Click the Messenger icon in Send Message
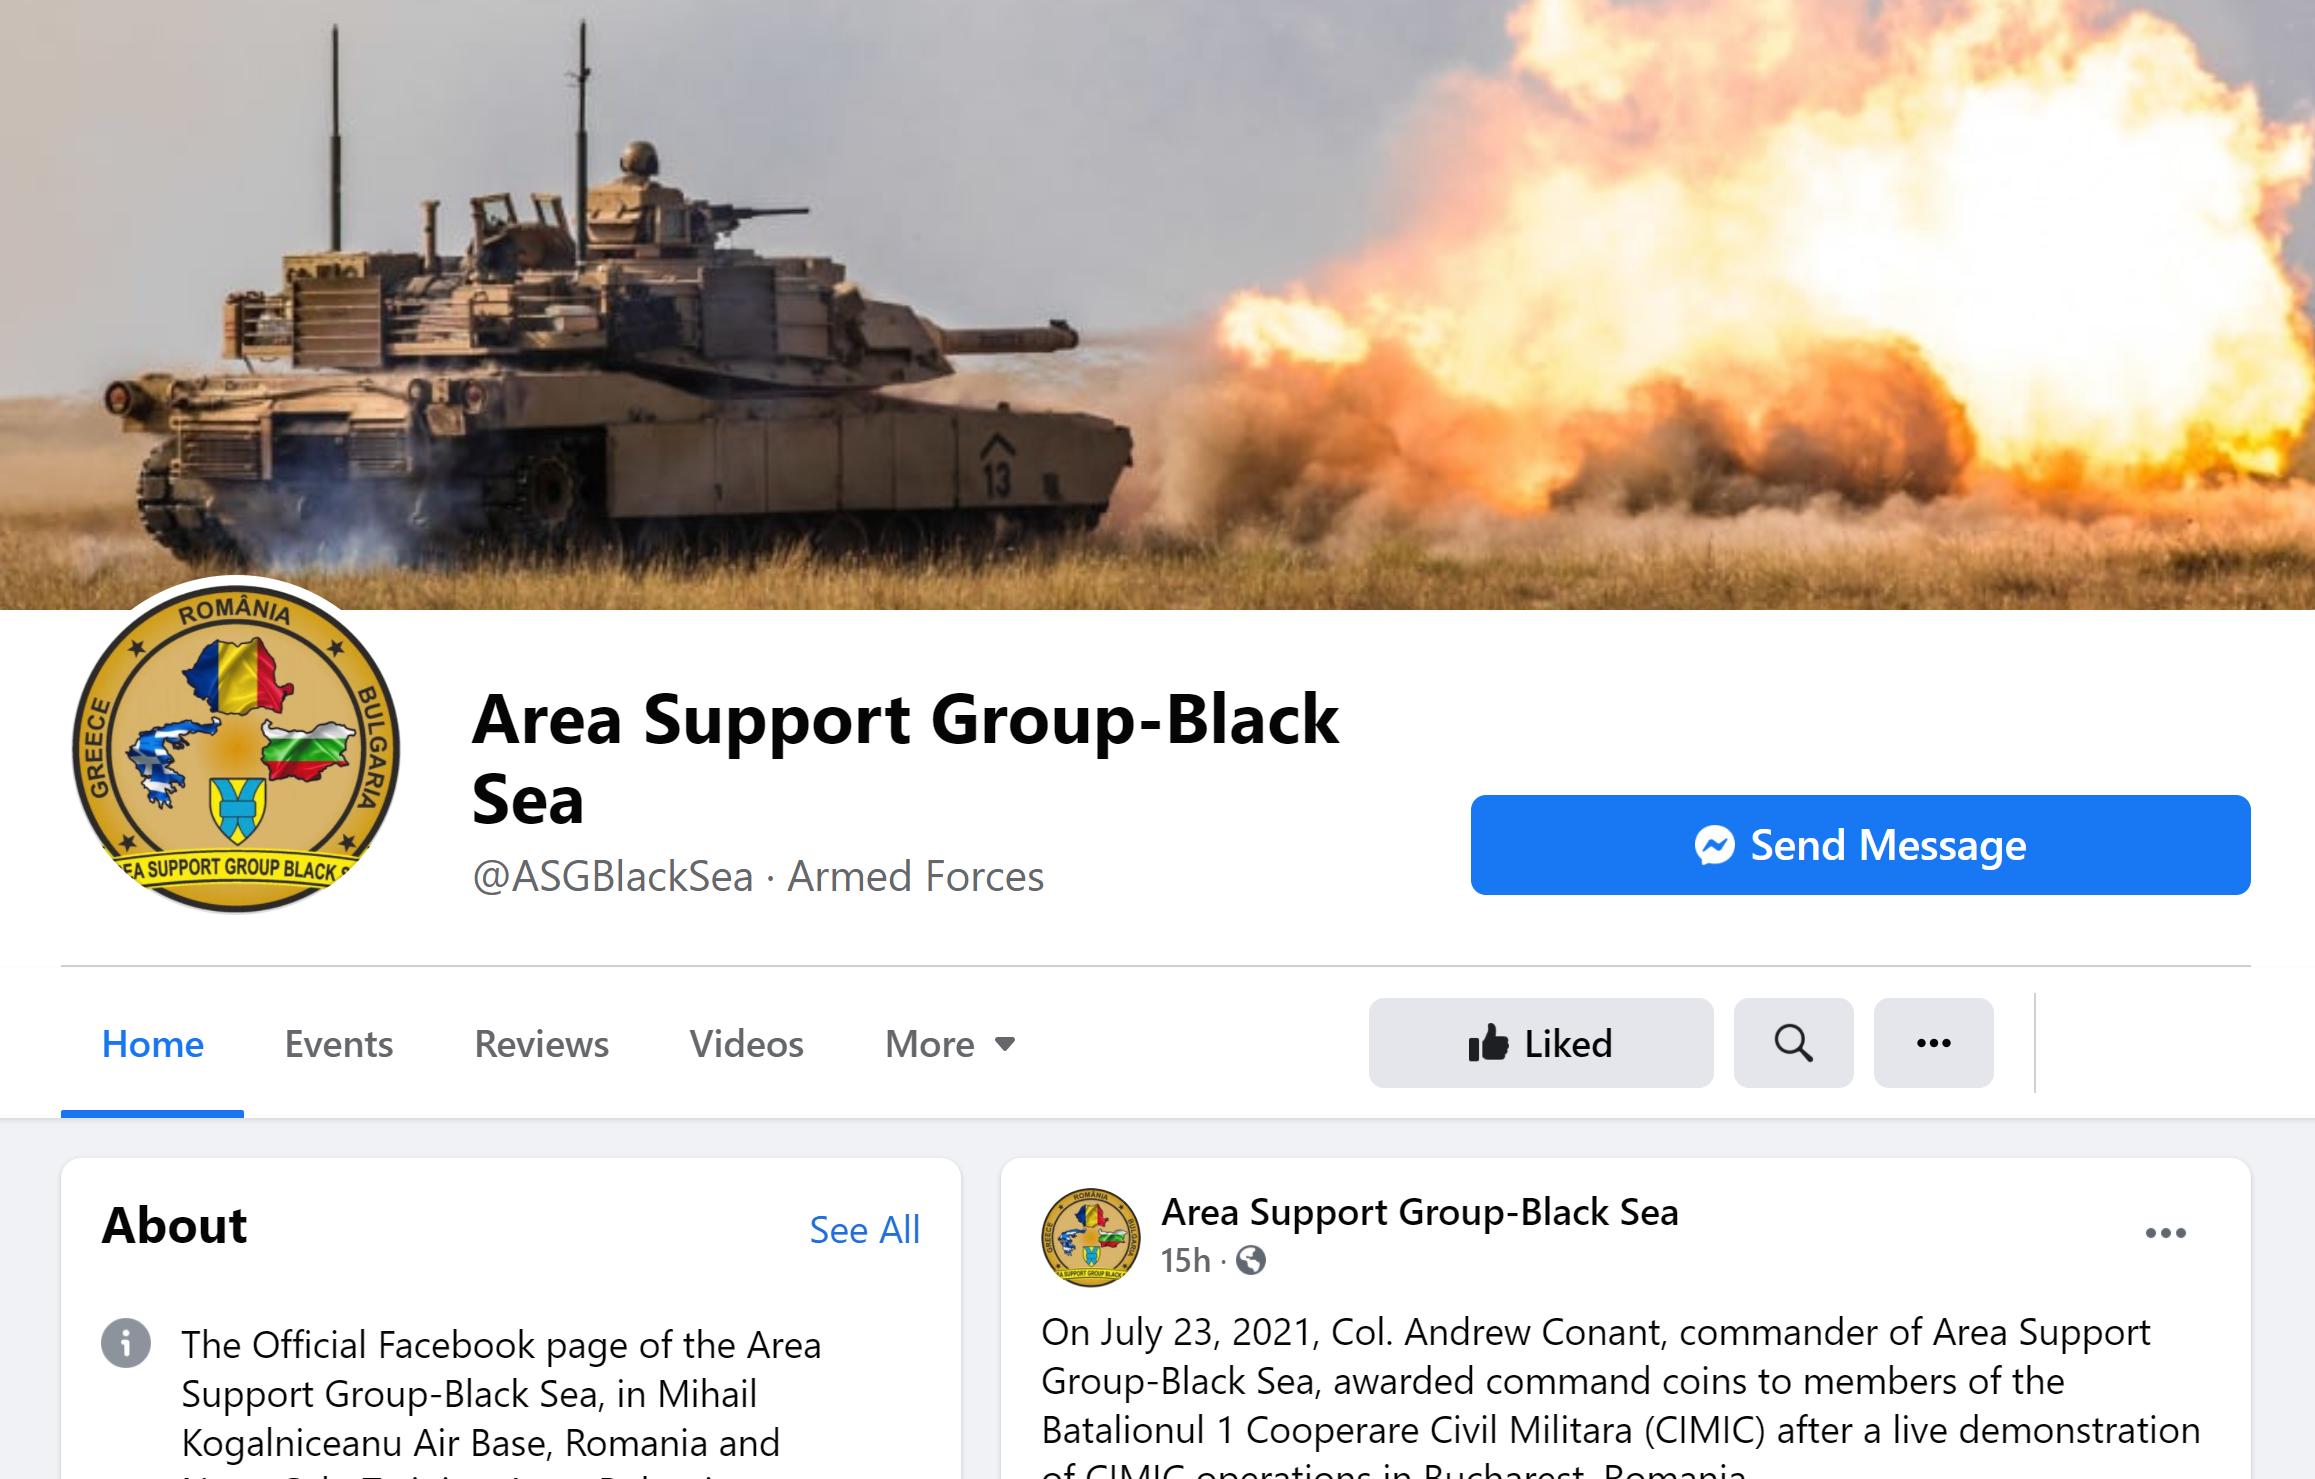 (x=1714, y=845)
